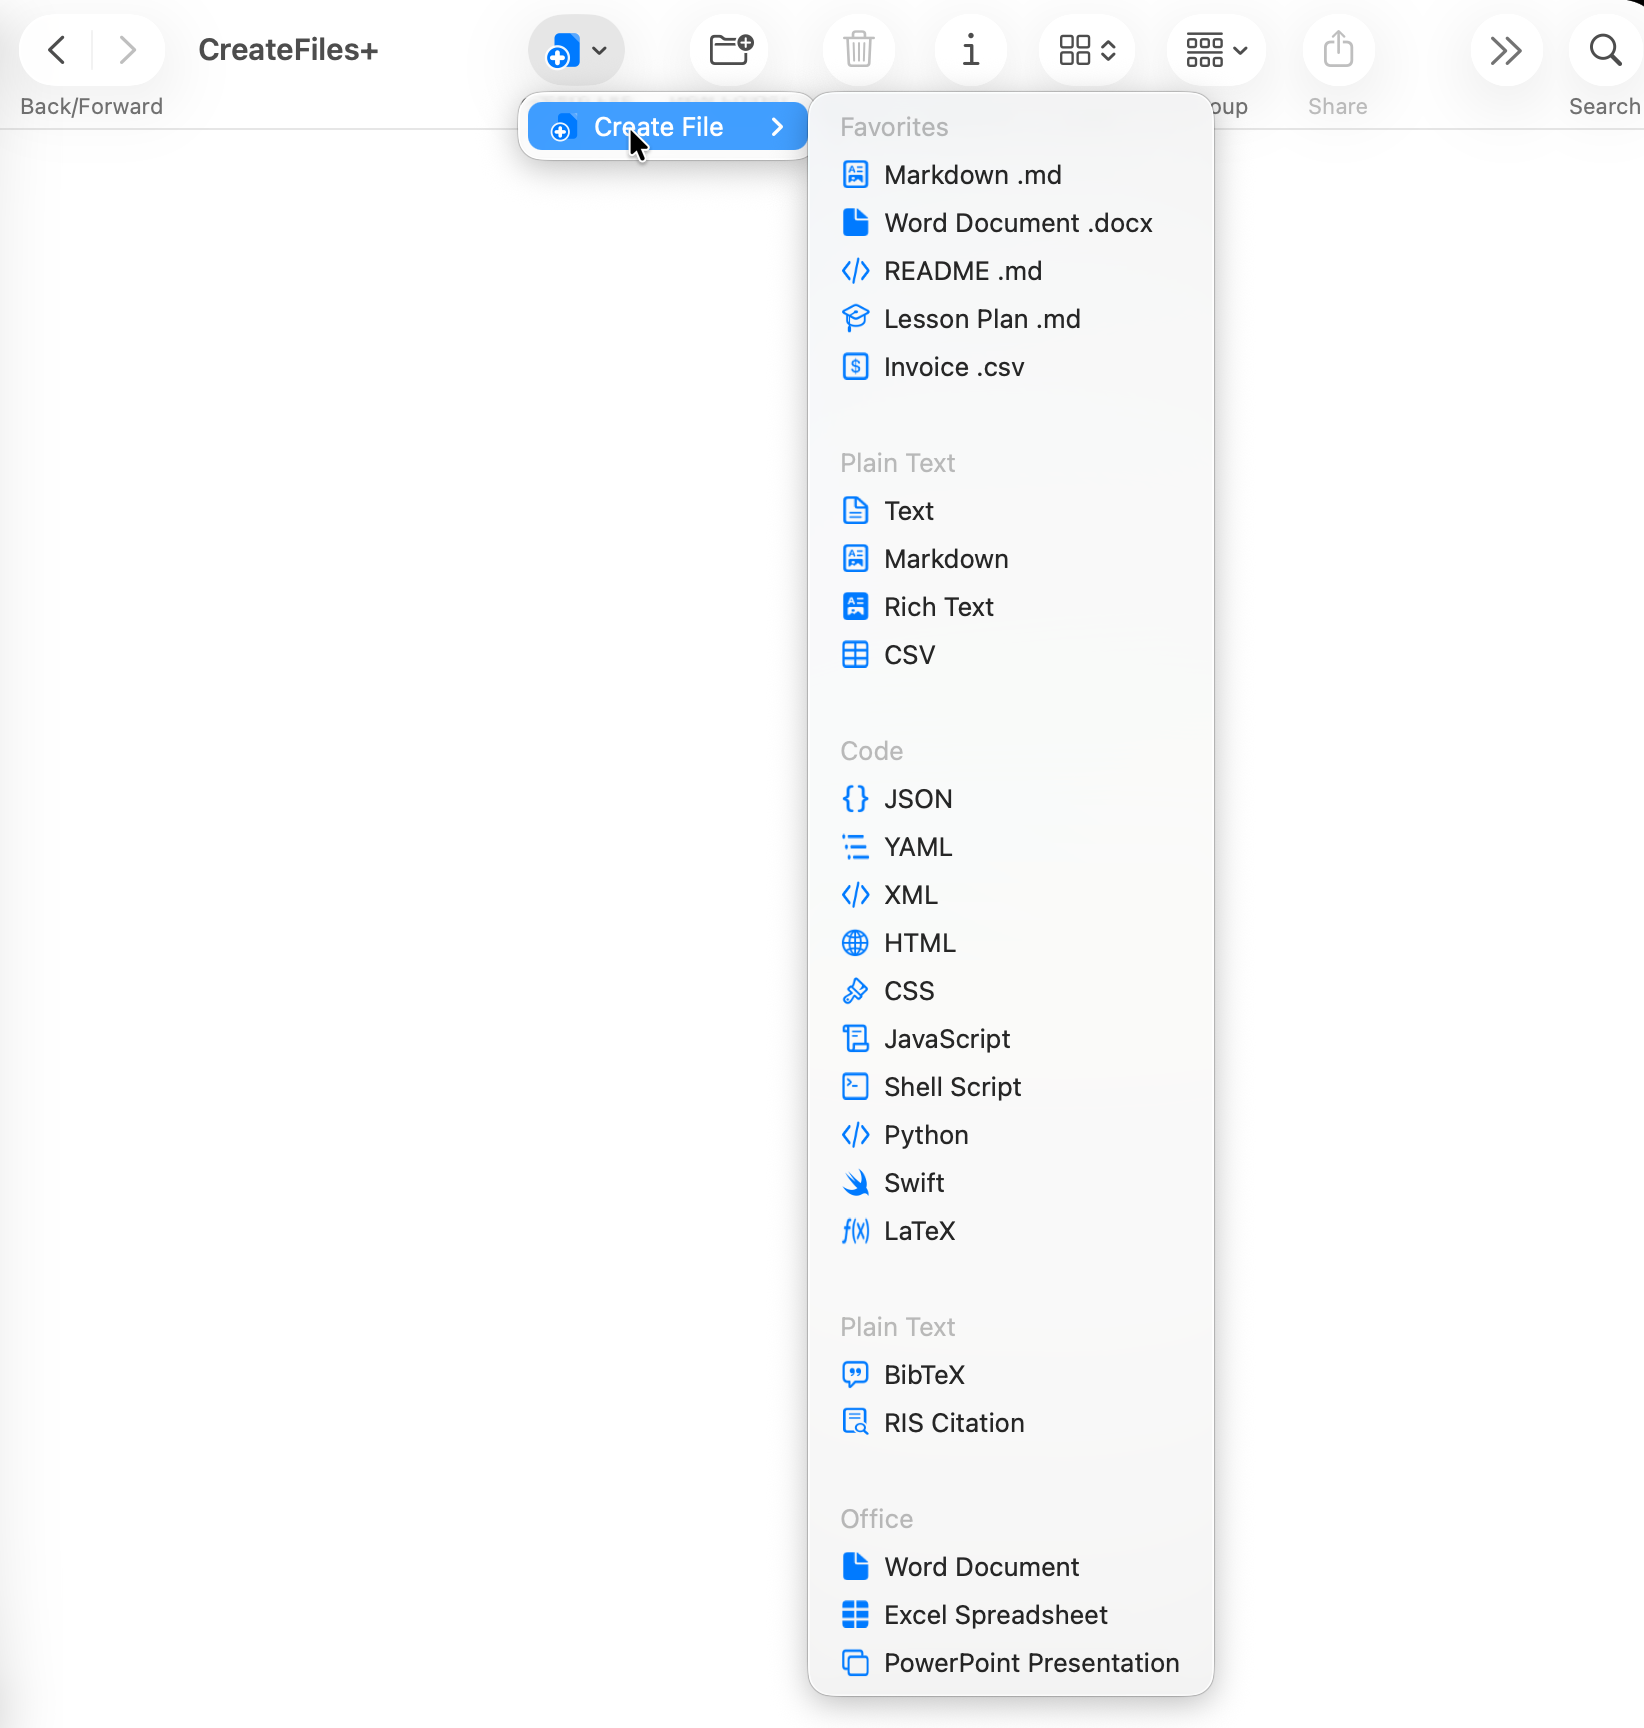Select 'Swift' entry
This screenshot has height=1728, width=1644.
point(1011,1183)
